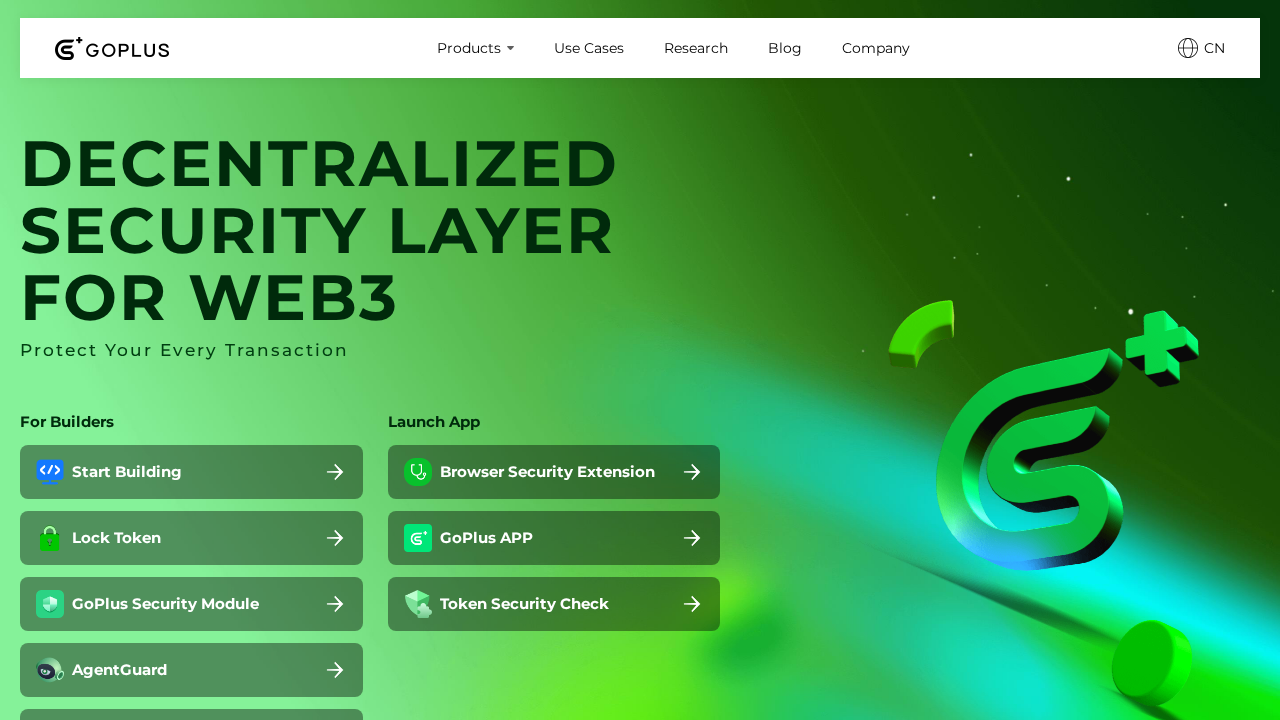Click the Token Security Check cube icon

[x=418, y=604]
